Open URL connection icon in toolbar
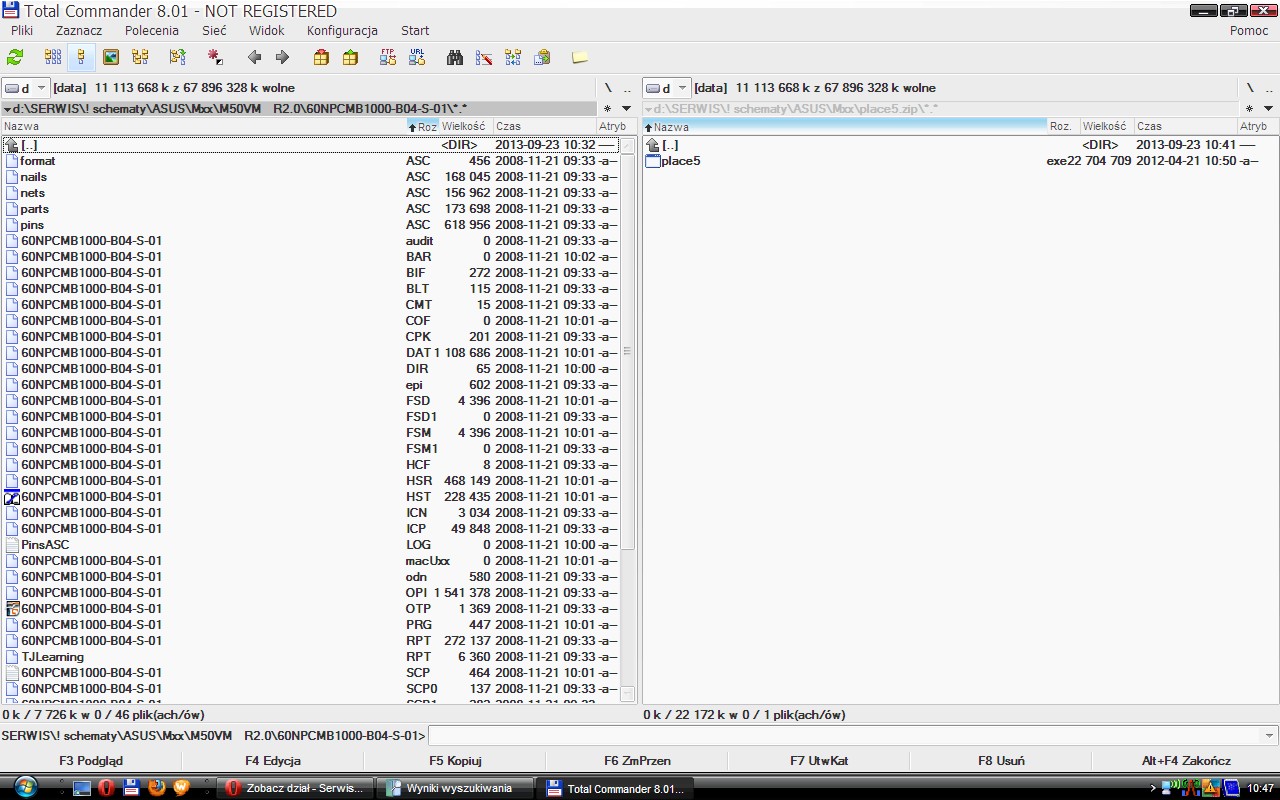The height and width of the screenshot is (800, 1280). click(x=417, y=58)
